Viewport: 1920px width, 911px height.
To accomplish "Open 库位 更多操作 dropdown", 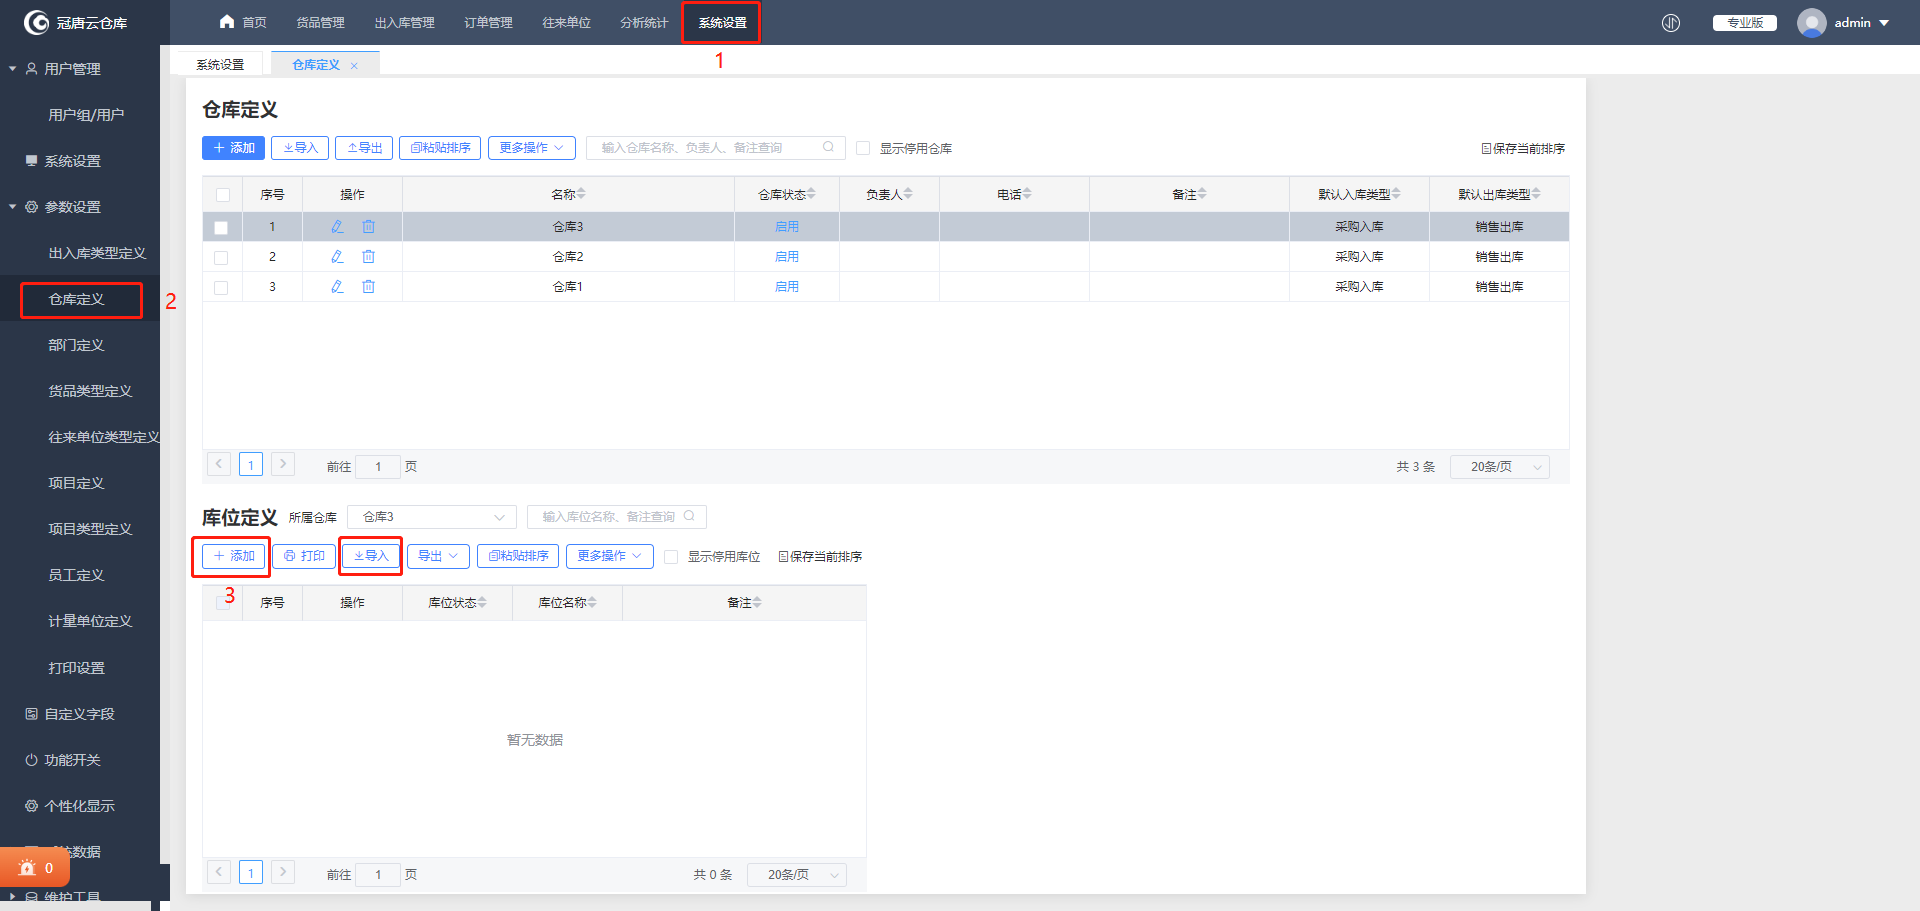I will [x=610, y=556].
